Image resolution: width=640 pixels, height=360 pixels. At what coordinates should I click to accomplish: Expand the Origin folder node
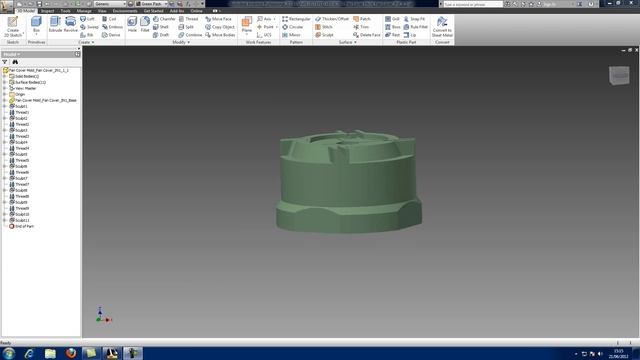click(x=4, y=94)
